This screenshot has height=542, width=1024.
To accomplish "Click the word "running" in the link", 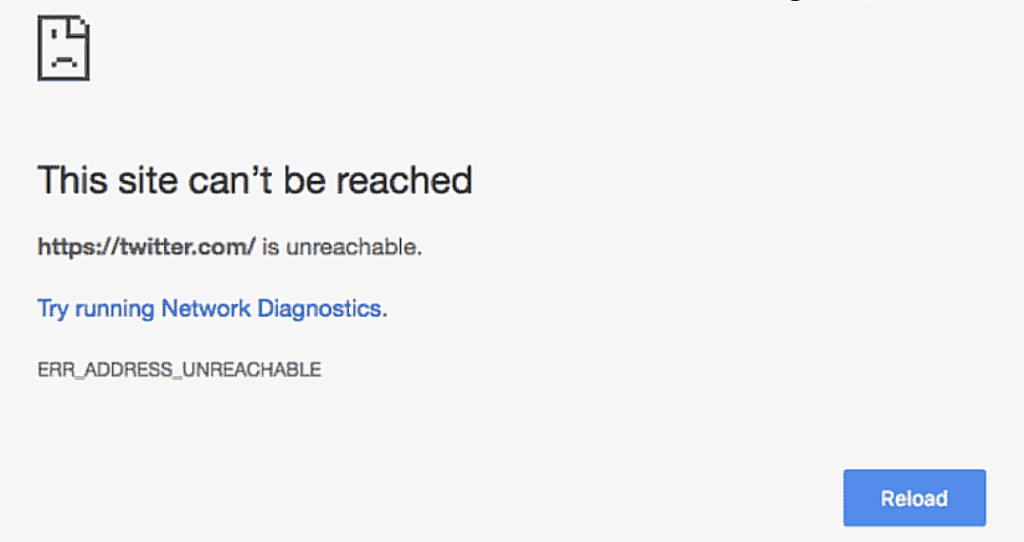I will pos(114,308).
